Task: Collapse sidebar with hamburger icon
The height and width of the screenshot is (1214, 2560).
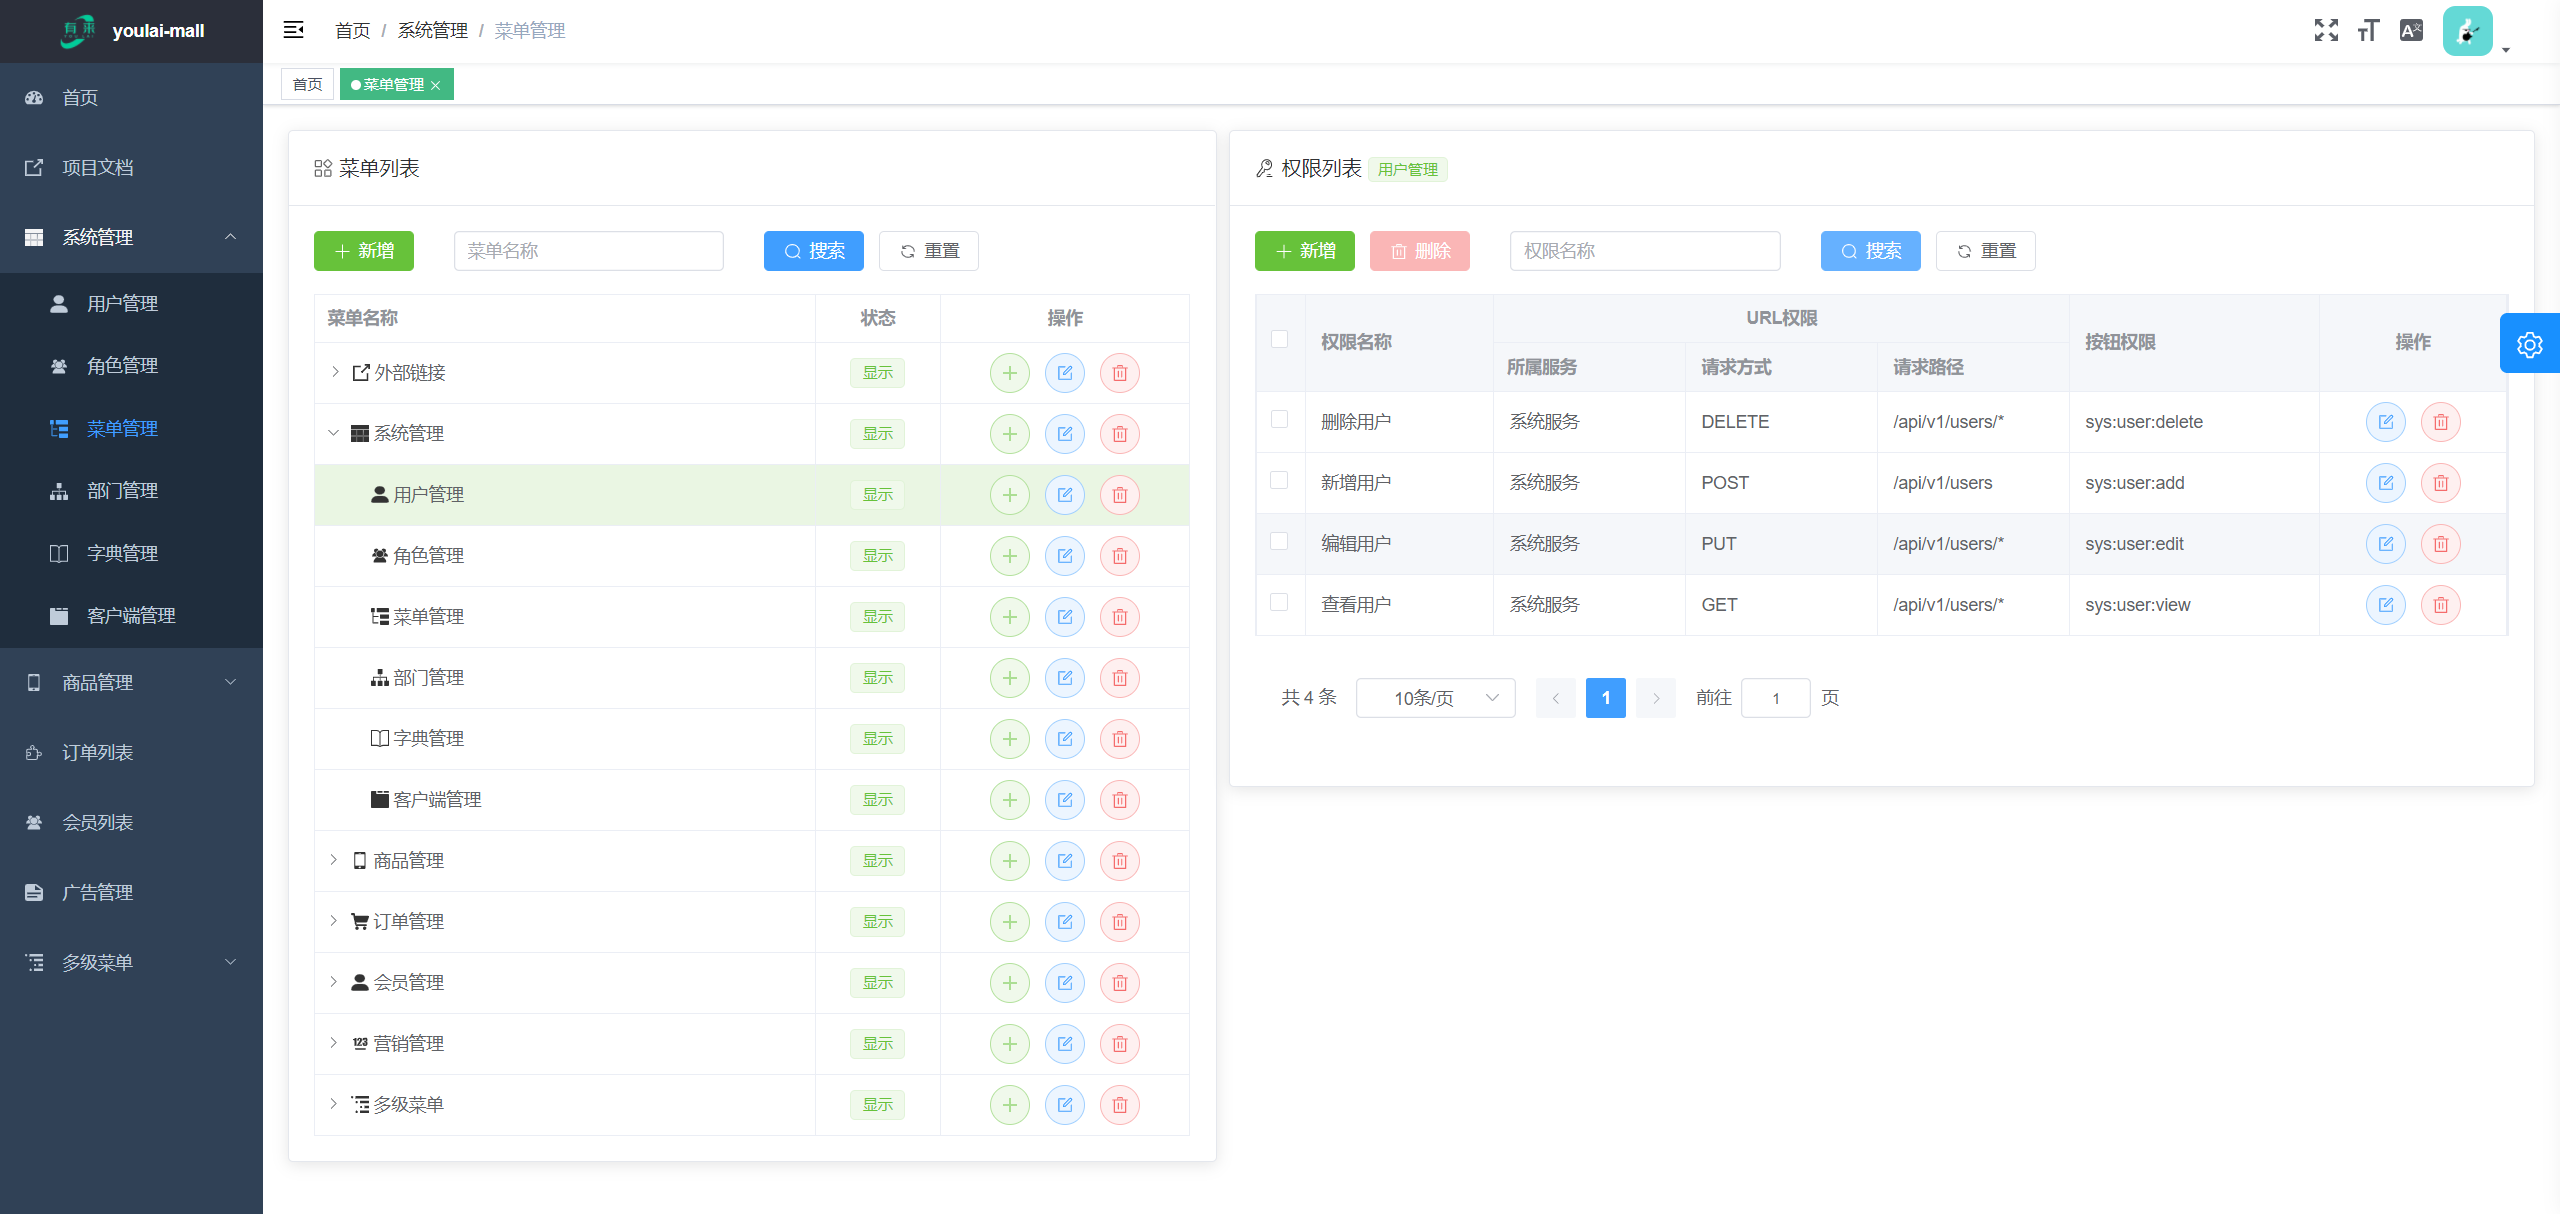Action: pyautogui.click(x=293, y=30)
